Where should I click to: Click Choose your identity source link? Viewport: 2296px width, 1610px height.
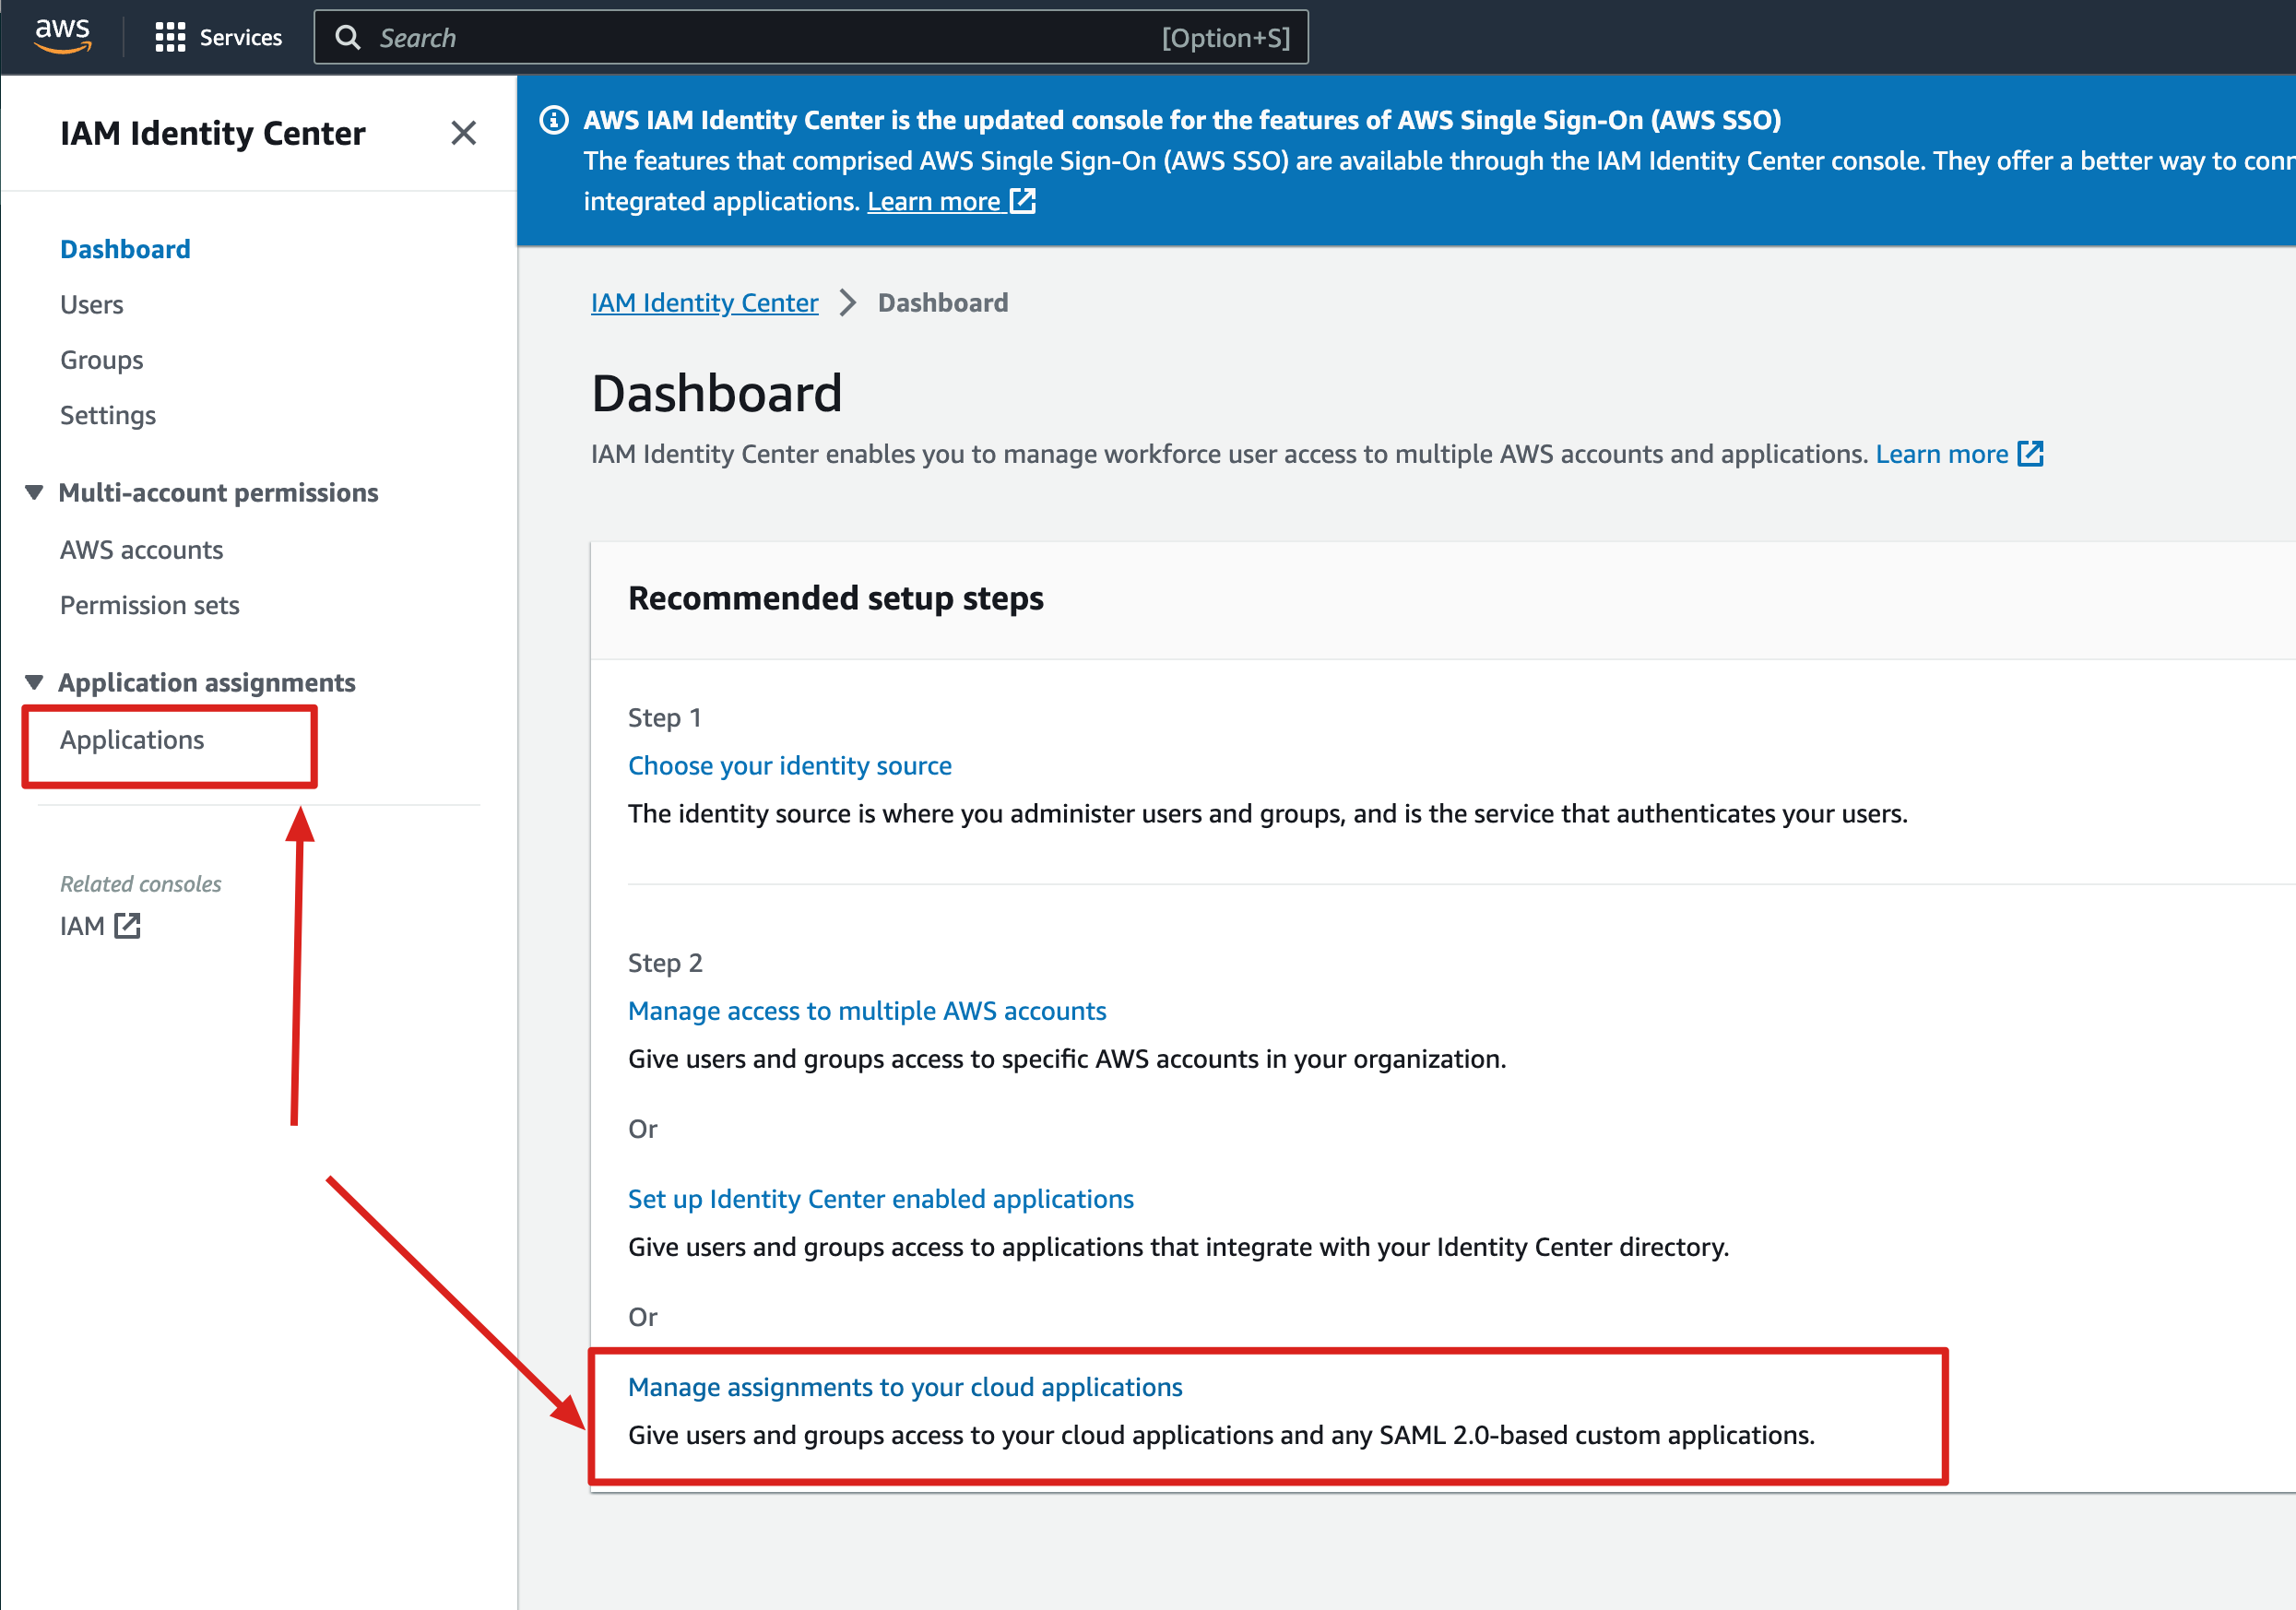(x=789, y=765)
